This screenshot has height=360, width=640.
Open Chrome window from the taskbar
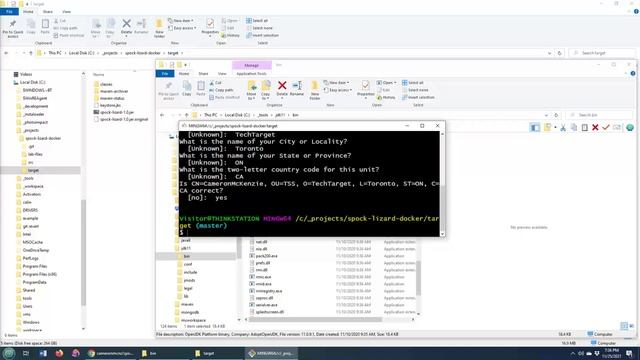pos(111,353)
